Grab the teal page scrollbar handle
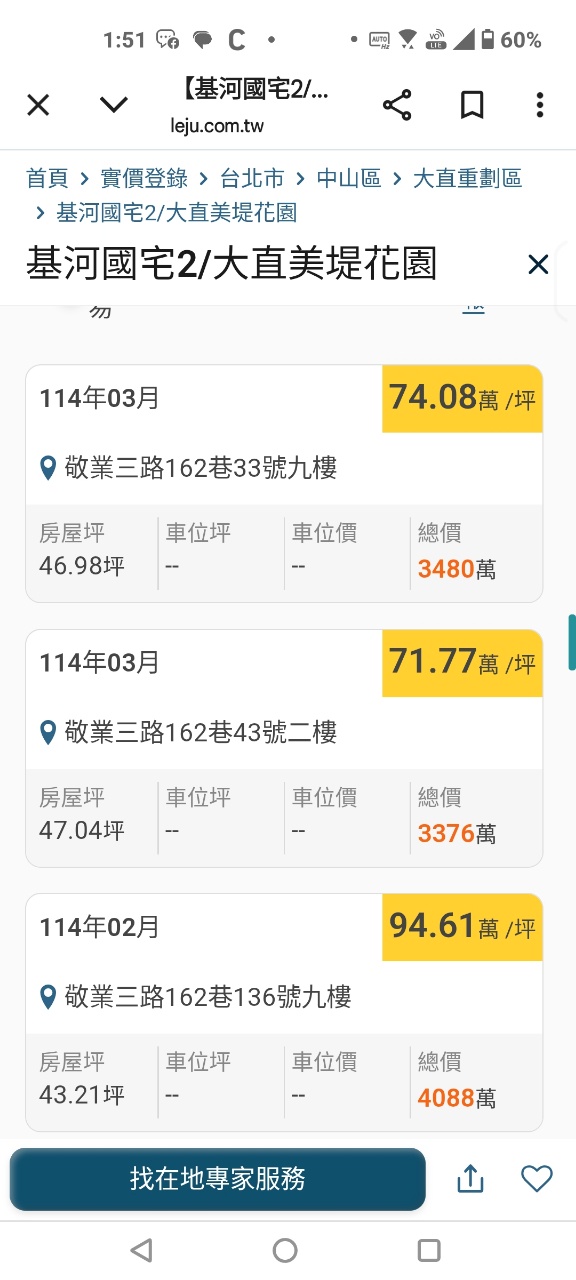Screen dimensions: 576x1280 click(572, 642)
